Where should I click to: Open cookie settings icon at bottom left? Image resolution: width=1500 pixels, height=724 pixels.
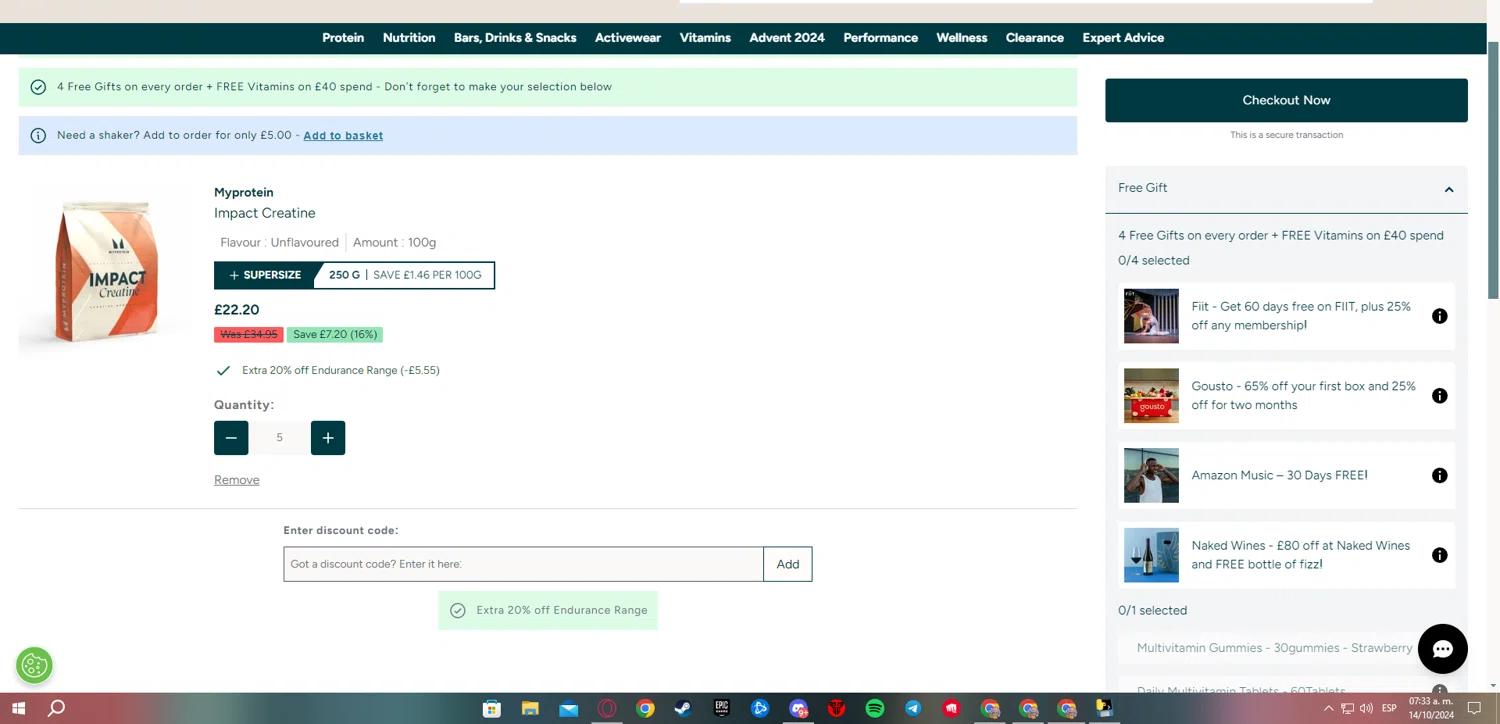(x=34, y=665)
